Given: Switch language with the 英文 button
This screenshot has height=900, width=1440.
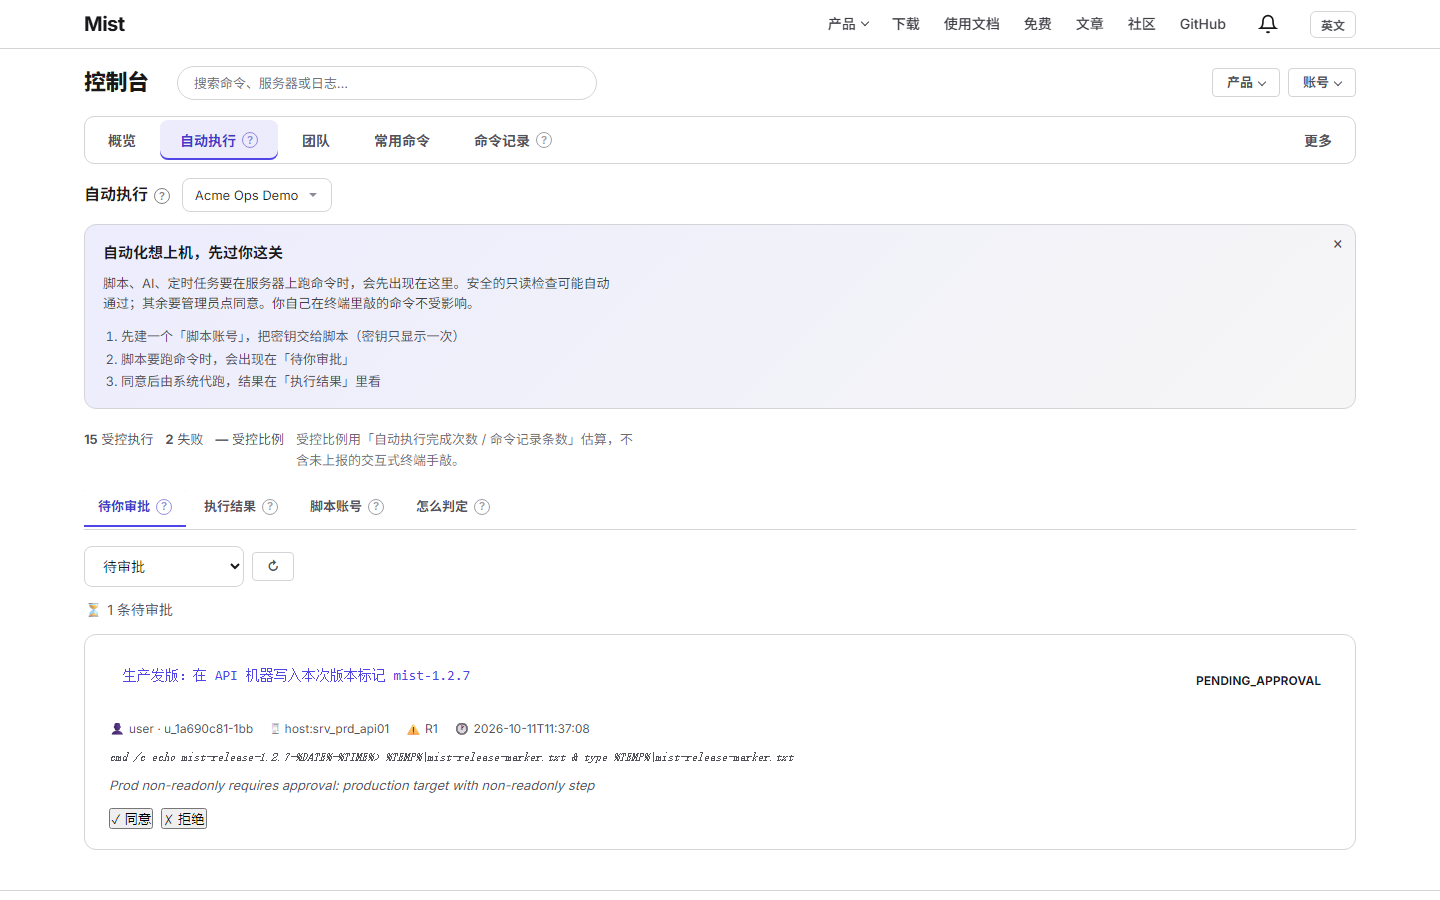Looking at the screenshot, I should 1333,25.
